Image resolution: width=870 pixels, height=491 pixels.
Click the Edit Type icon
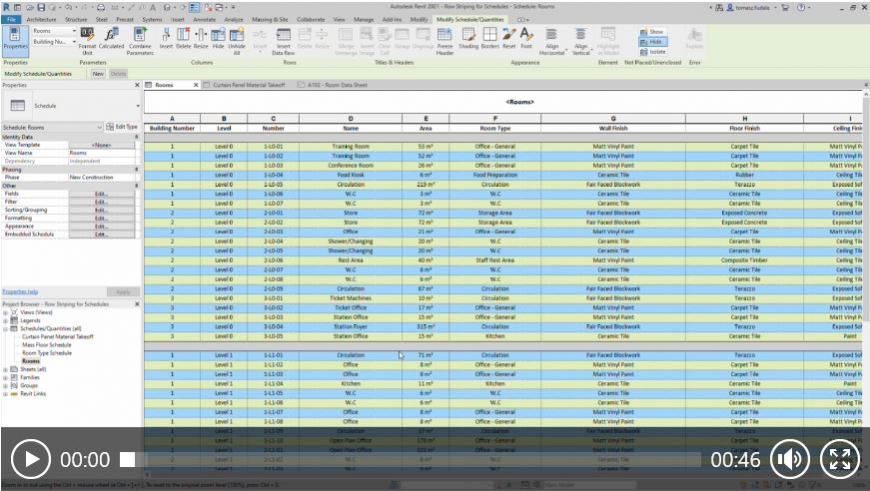pyautogui.click(x=110, y=126)
